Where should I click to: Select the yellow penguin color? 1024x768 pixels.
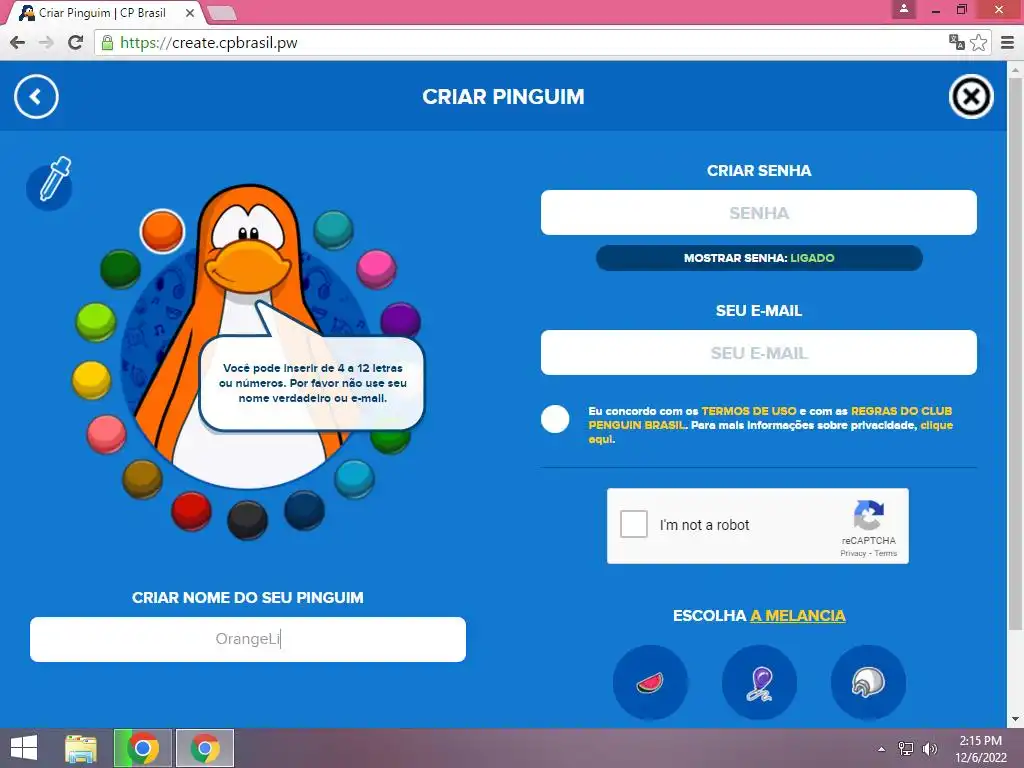[x=91, y=380]
